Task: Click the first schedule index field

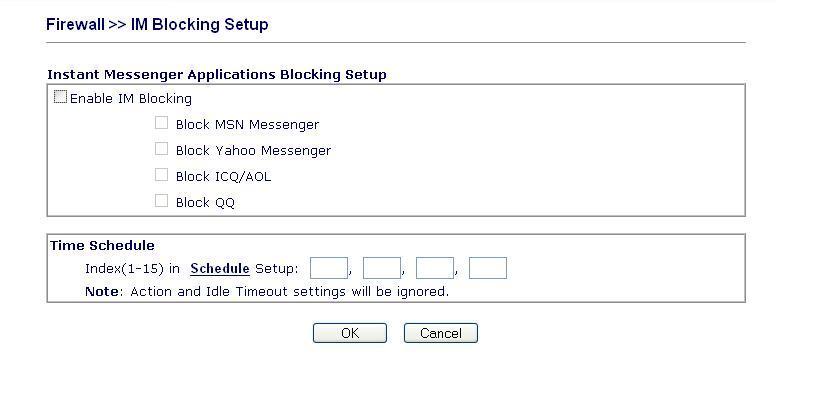Action: (x=328, y=268)
